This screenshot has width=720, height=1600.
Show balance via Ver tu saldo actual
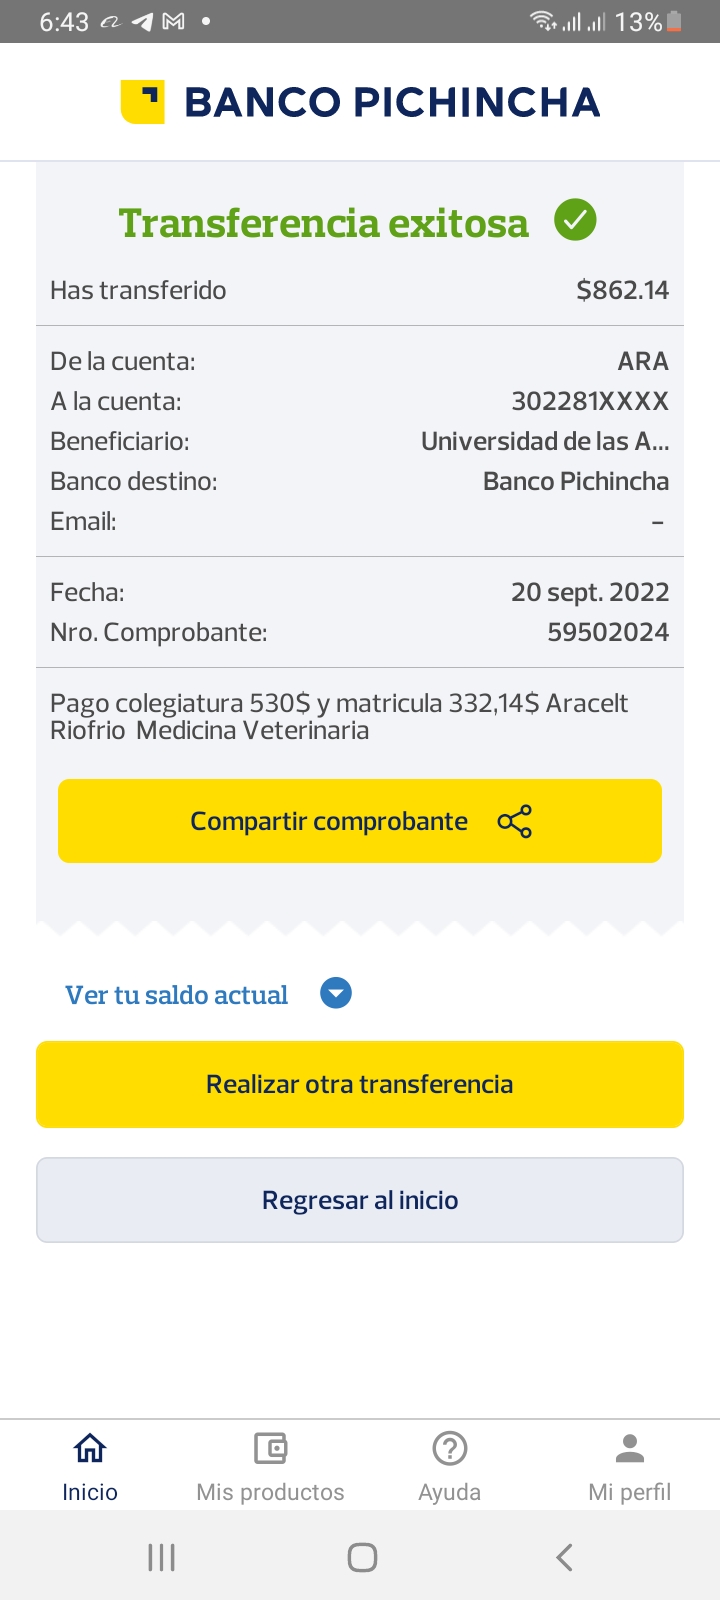[177, 995]
